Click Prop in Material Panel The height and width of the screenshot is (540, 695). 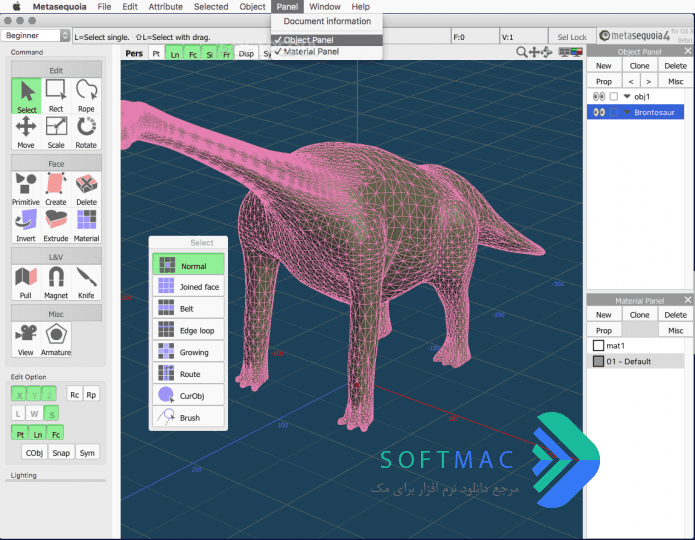(604, 331)
